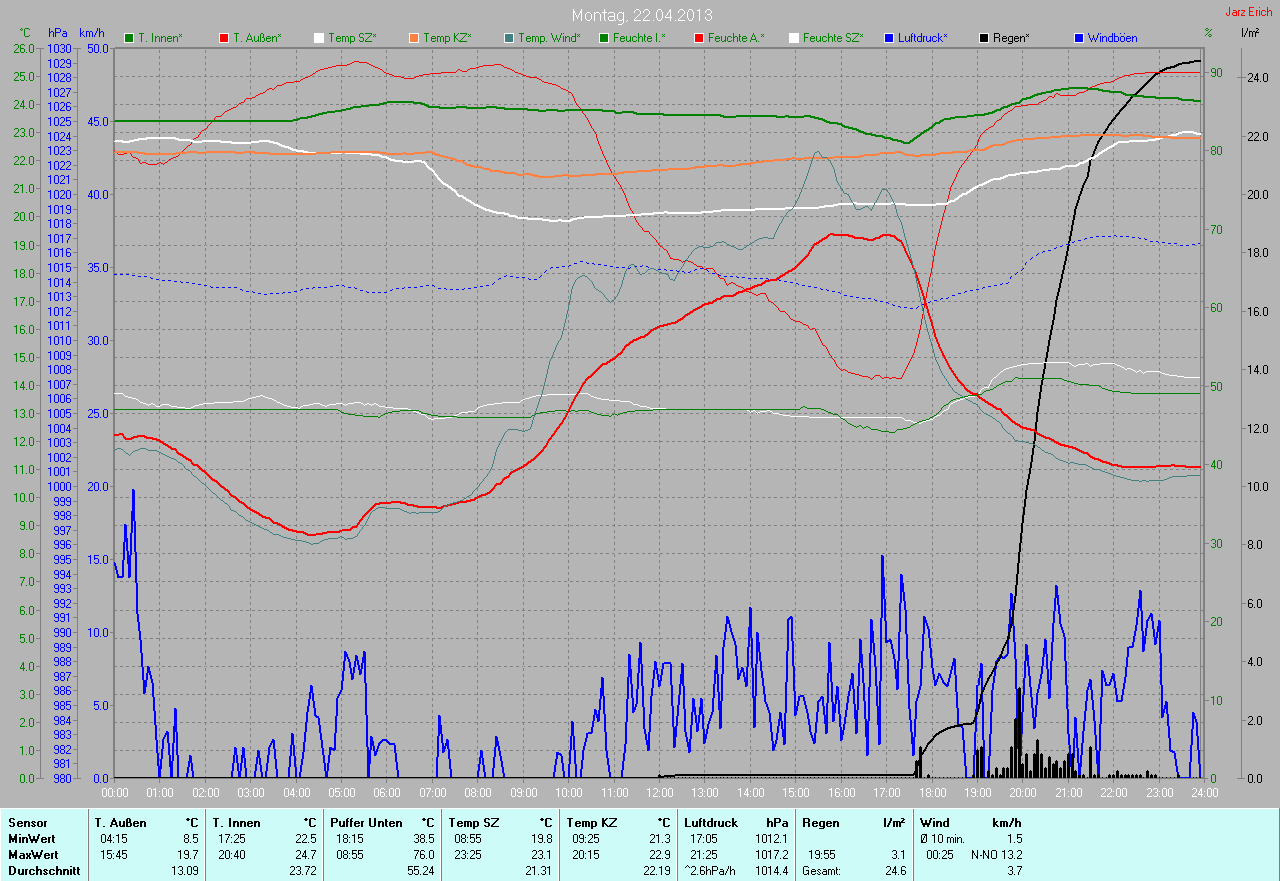
Task: Click the "Ø 10 min." wind label
Action: (942, 839)
